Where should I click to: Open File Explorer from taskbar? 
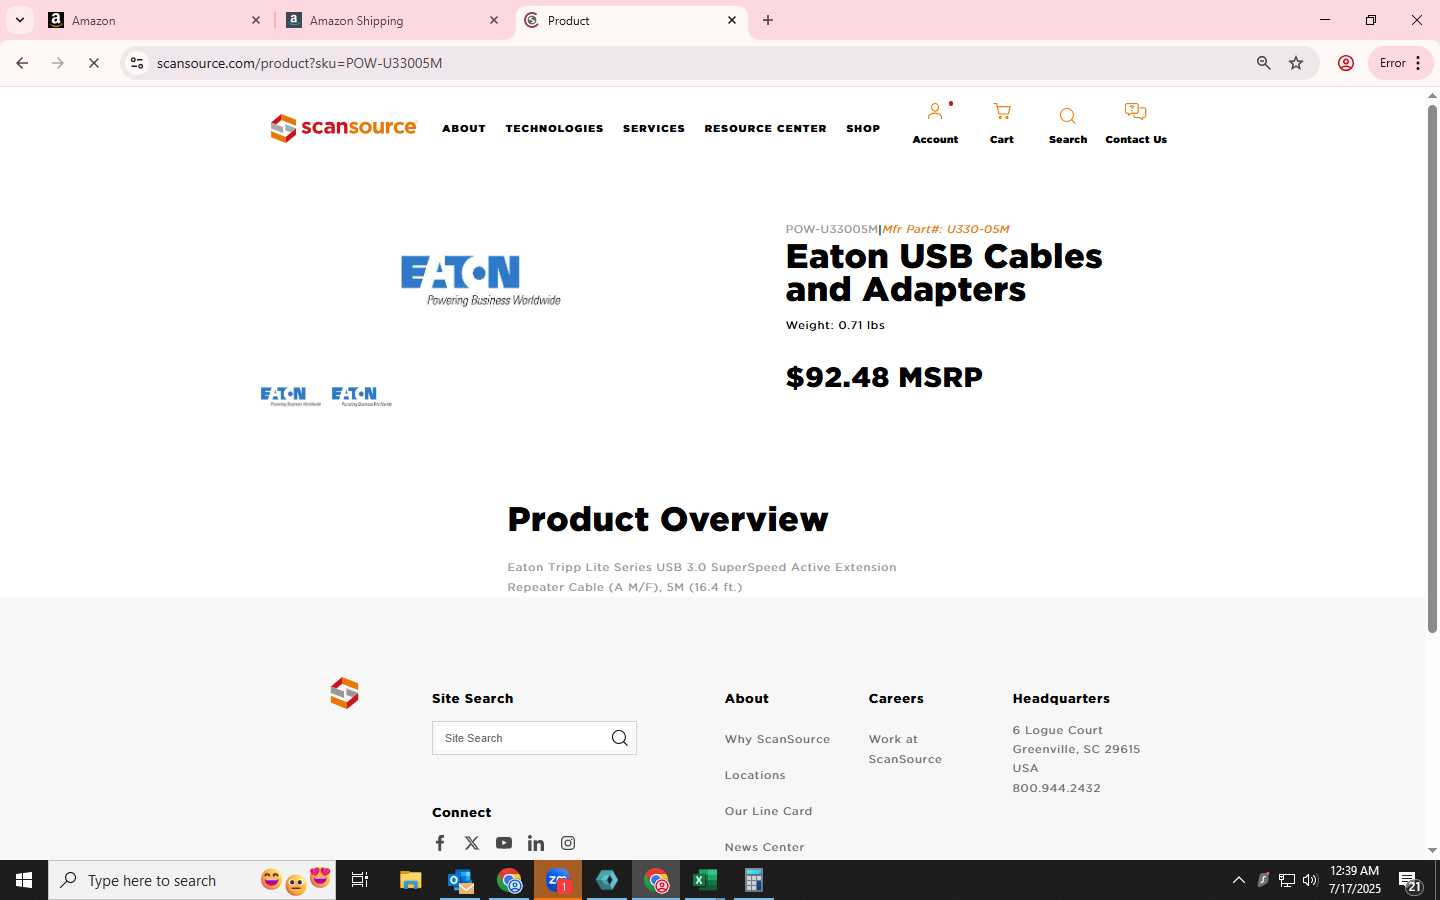(x=410, y=880)
